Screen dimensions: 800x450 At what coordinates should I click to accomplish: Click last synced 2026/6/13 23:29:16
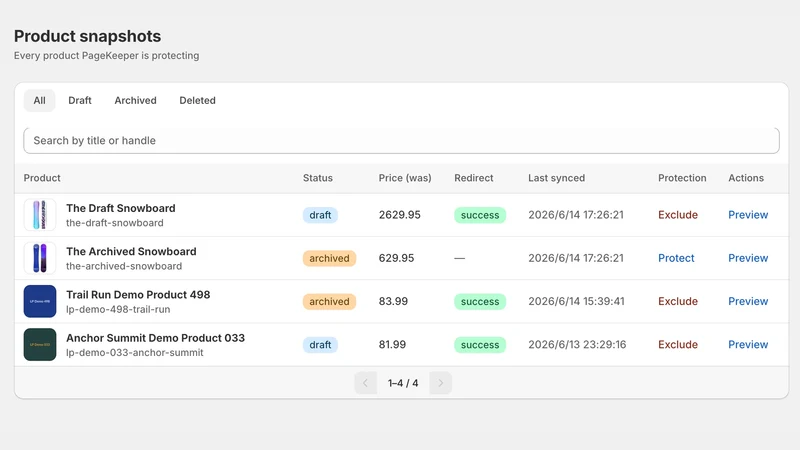[x=577, y=344]
